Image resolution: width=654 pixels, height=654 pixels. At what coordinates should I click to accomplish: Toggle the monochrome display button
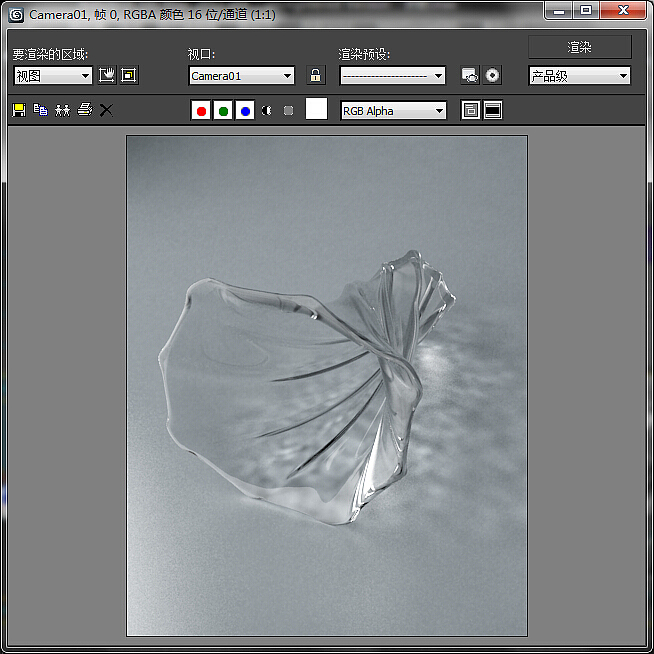coord(288,111)
